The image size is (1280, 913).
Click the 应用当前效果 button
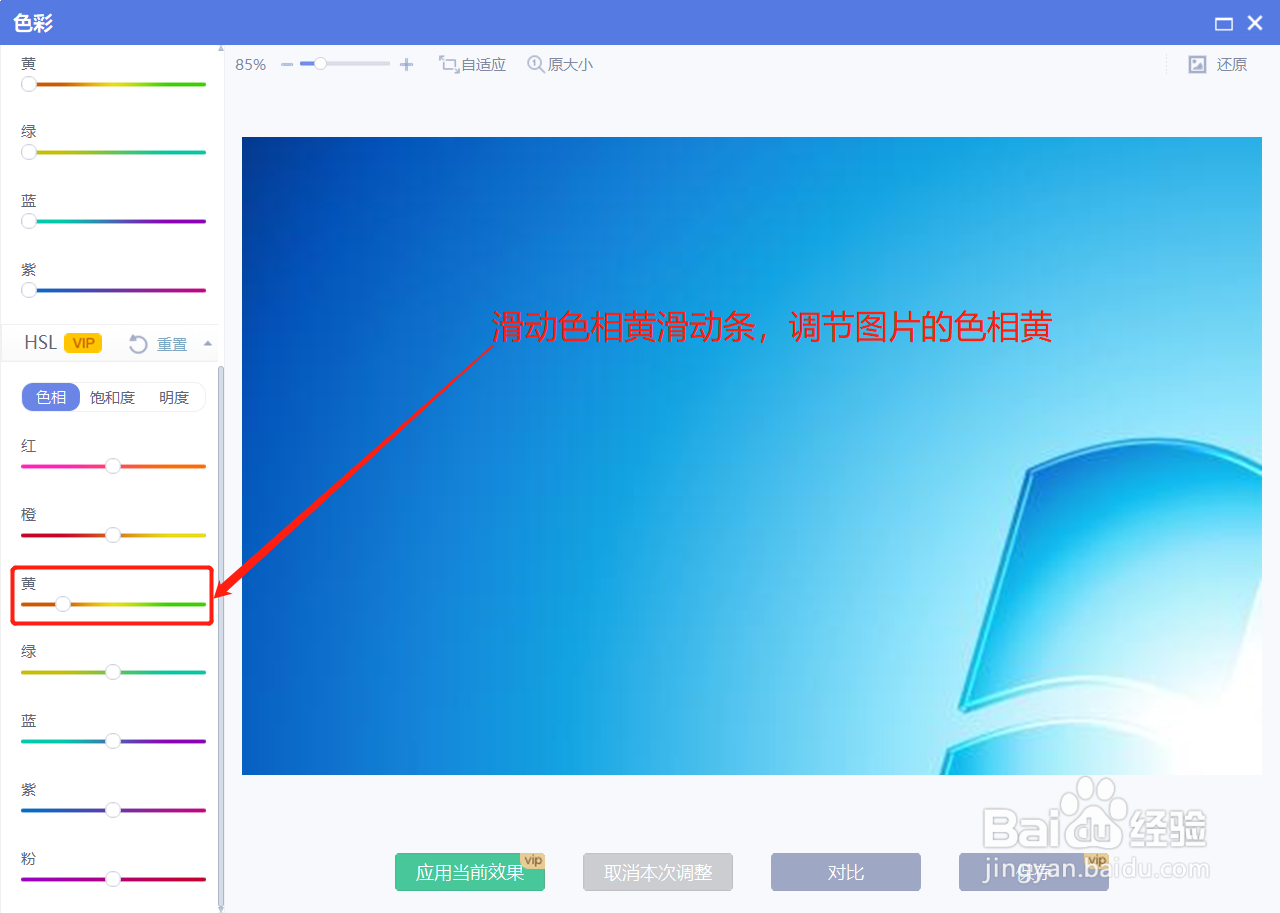point(470,872)
